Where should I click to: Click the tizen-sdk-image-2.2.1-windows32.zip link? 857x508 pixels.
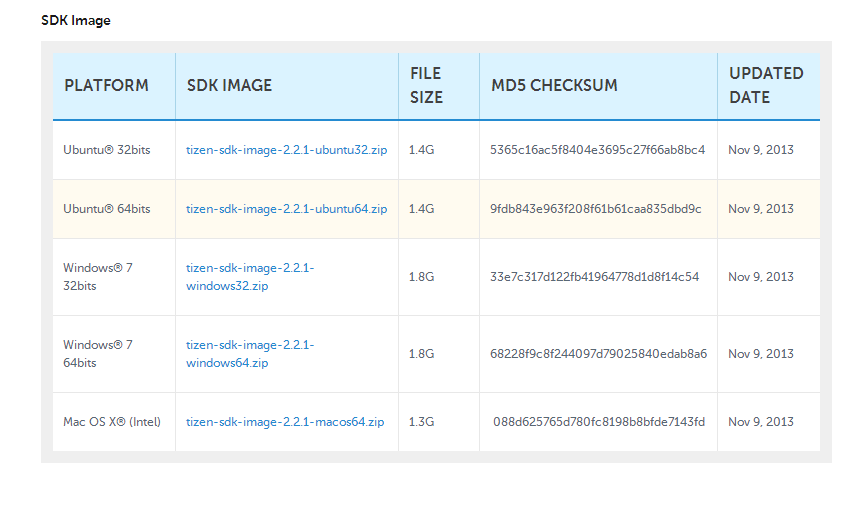click(x=250, y=277)
